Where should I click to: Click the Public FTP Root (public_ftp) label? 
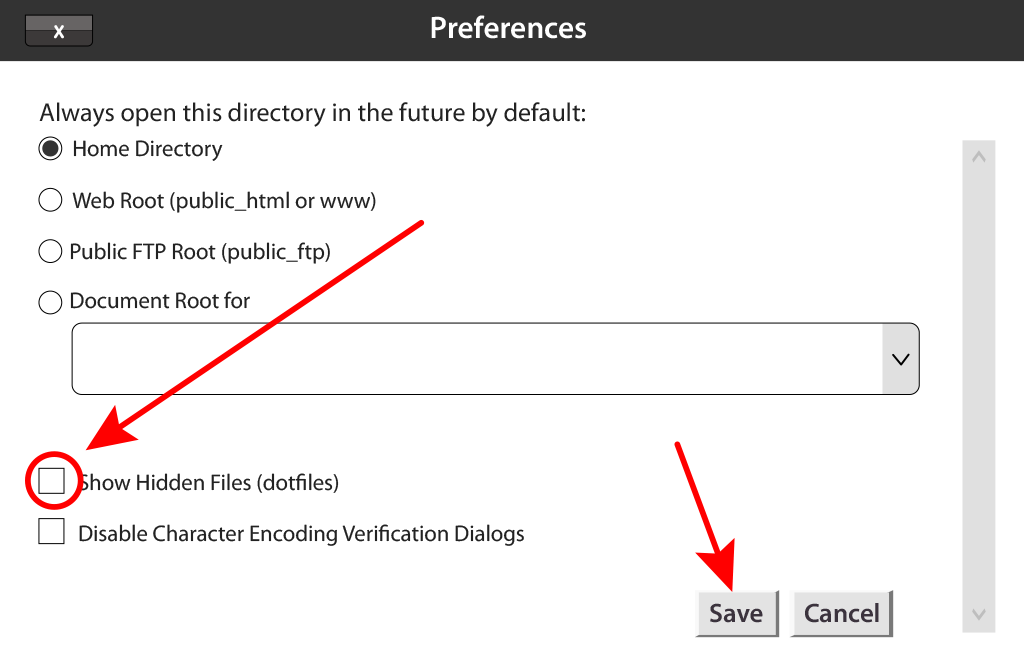(200, 251)
